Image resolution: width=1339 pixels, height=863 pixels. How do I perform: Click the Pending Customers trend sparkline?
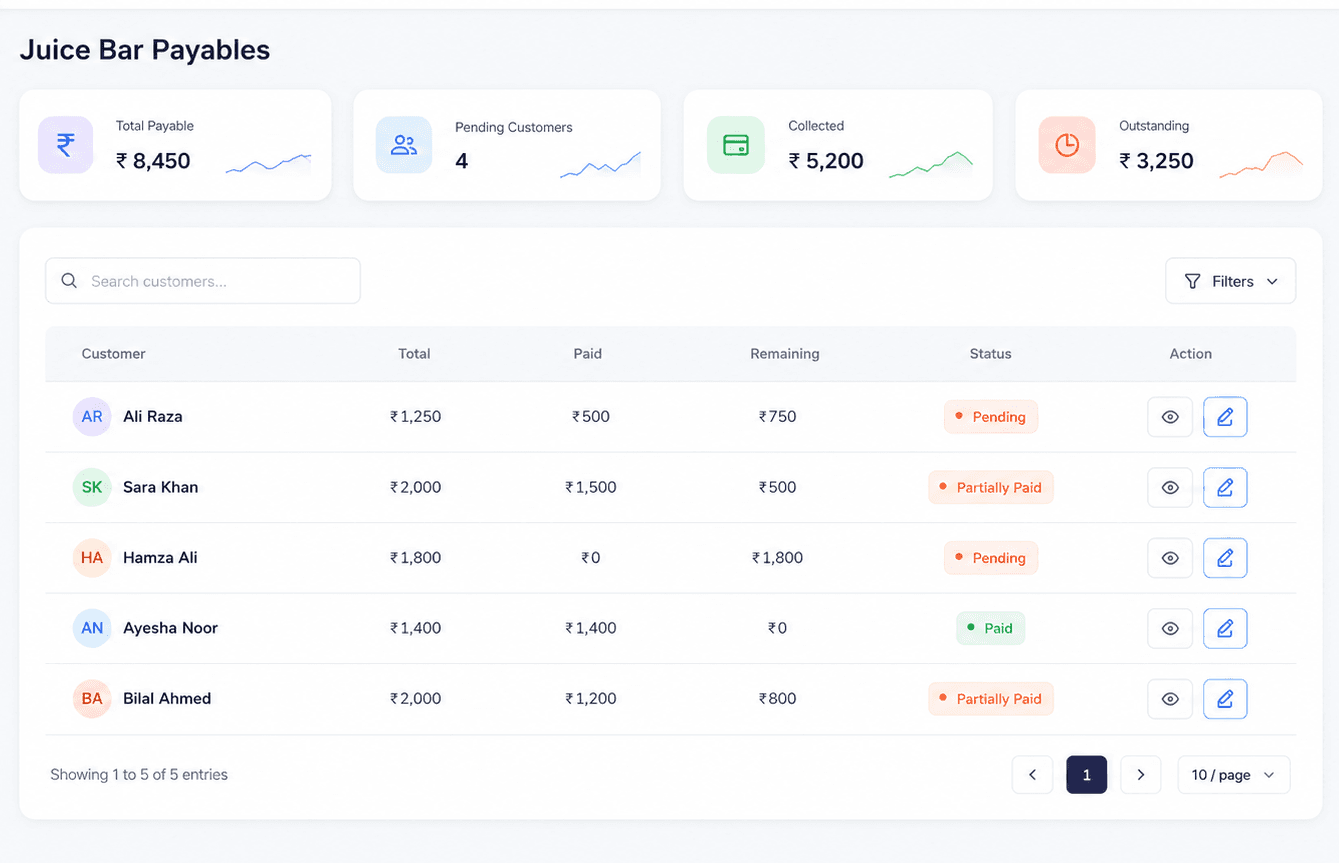[601, 165]
